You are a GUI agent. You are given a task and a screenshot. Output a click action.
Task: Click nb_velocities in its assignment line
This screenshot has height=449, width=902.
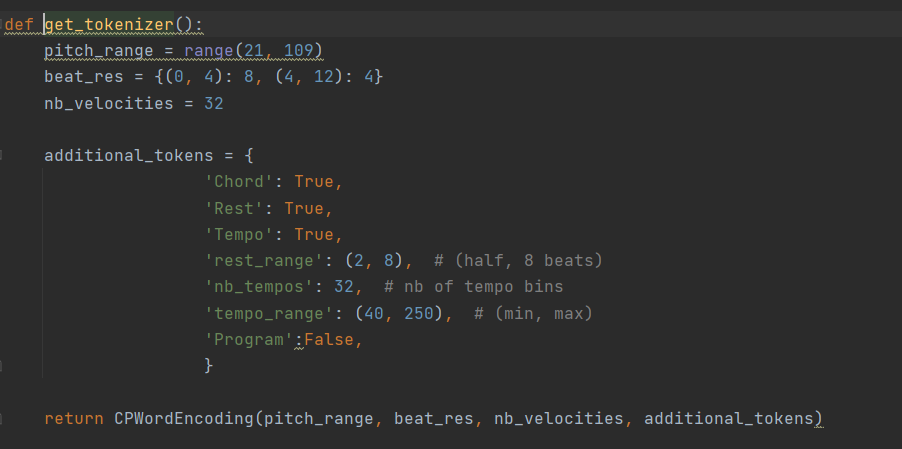109,103
